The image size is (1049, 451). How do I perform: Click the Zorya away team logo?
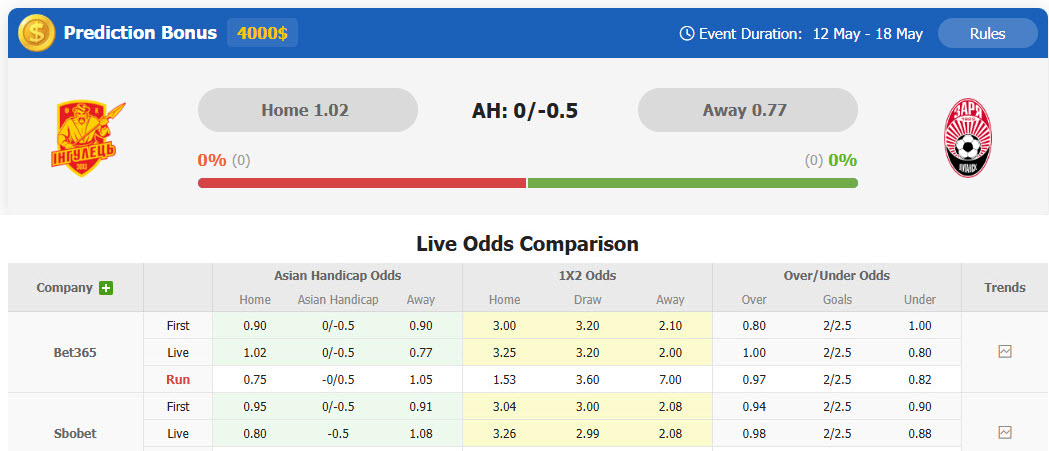[x=967, y=139]
